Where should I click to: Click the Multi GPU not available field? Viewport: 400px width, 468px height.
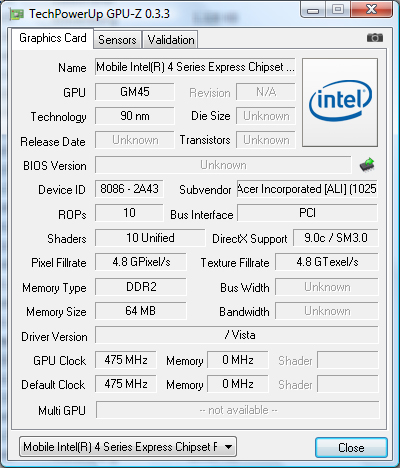238,410
